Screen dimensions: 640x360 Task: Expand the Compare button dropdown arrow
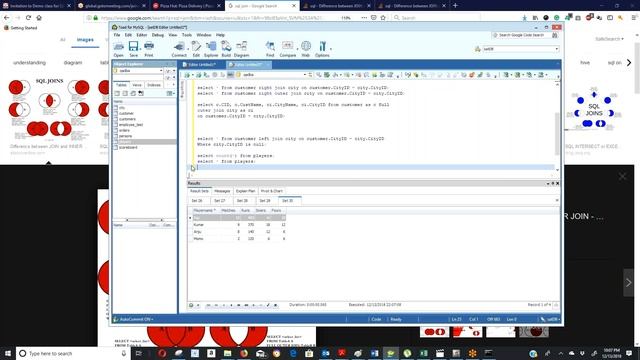pyautogui.click(x=297, y=49)
